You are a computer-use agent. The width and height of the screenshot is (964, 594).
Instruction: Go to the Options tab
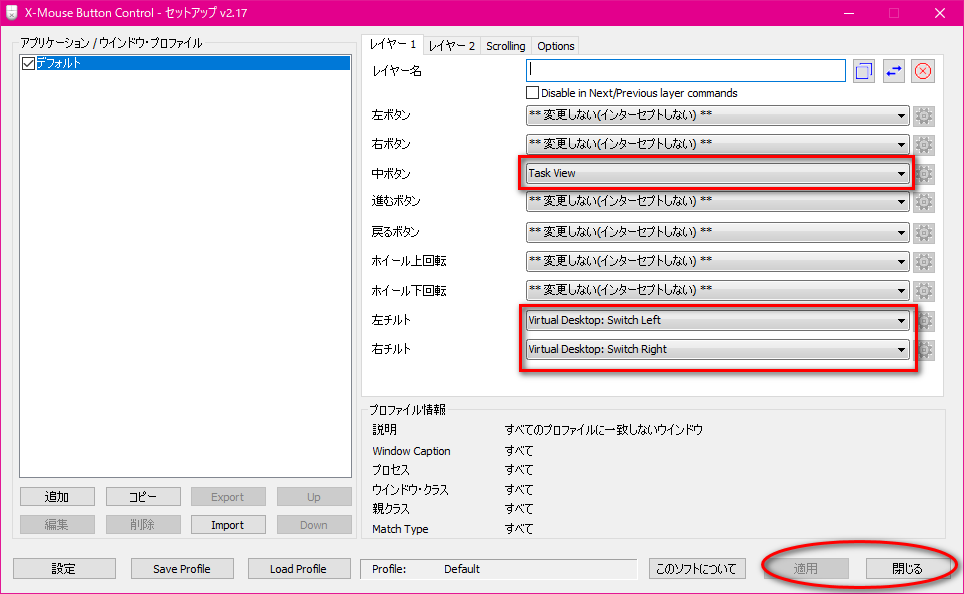click(x=555, y=46)
